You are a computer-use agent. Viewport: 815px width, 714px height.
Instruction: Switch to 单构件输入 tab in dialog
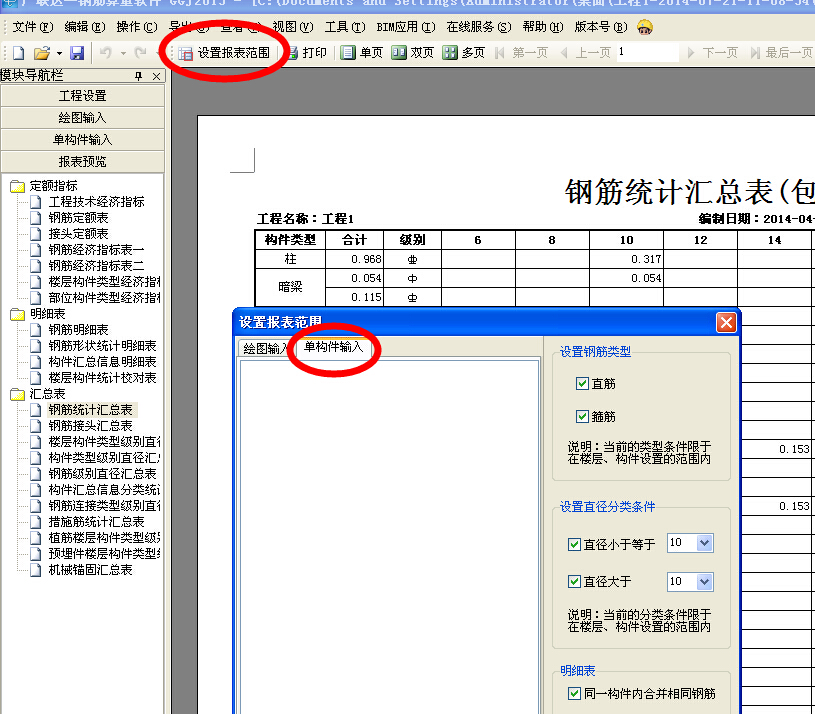333,347
